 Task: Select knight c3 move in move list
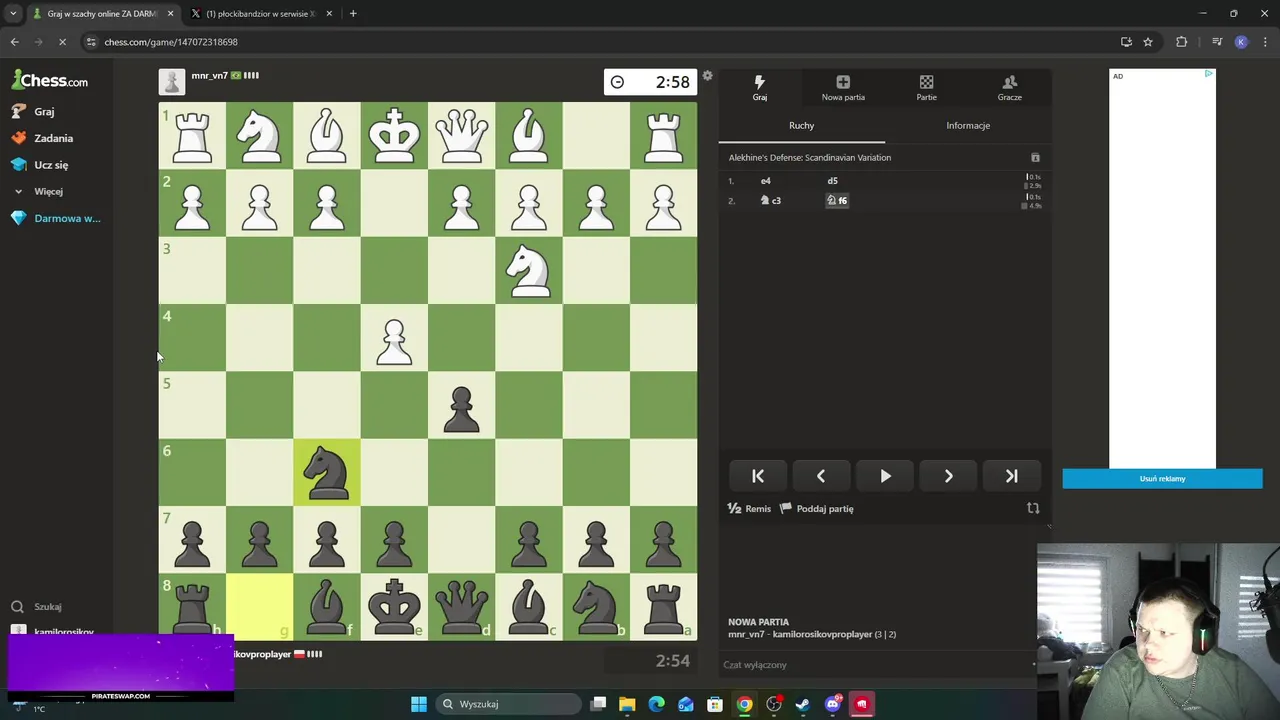click(x=770, y=200)
